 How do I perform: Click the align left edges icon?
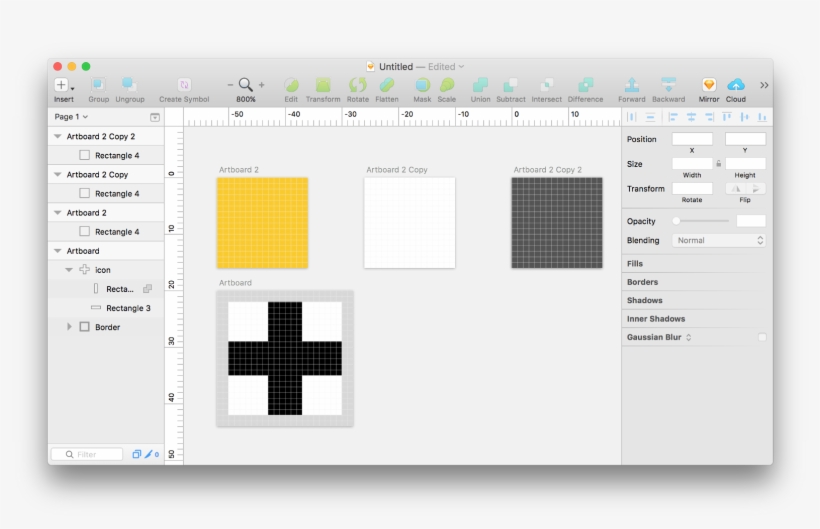pyautogui.click(x=673, y=117)
